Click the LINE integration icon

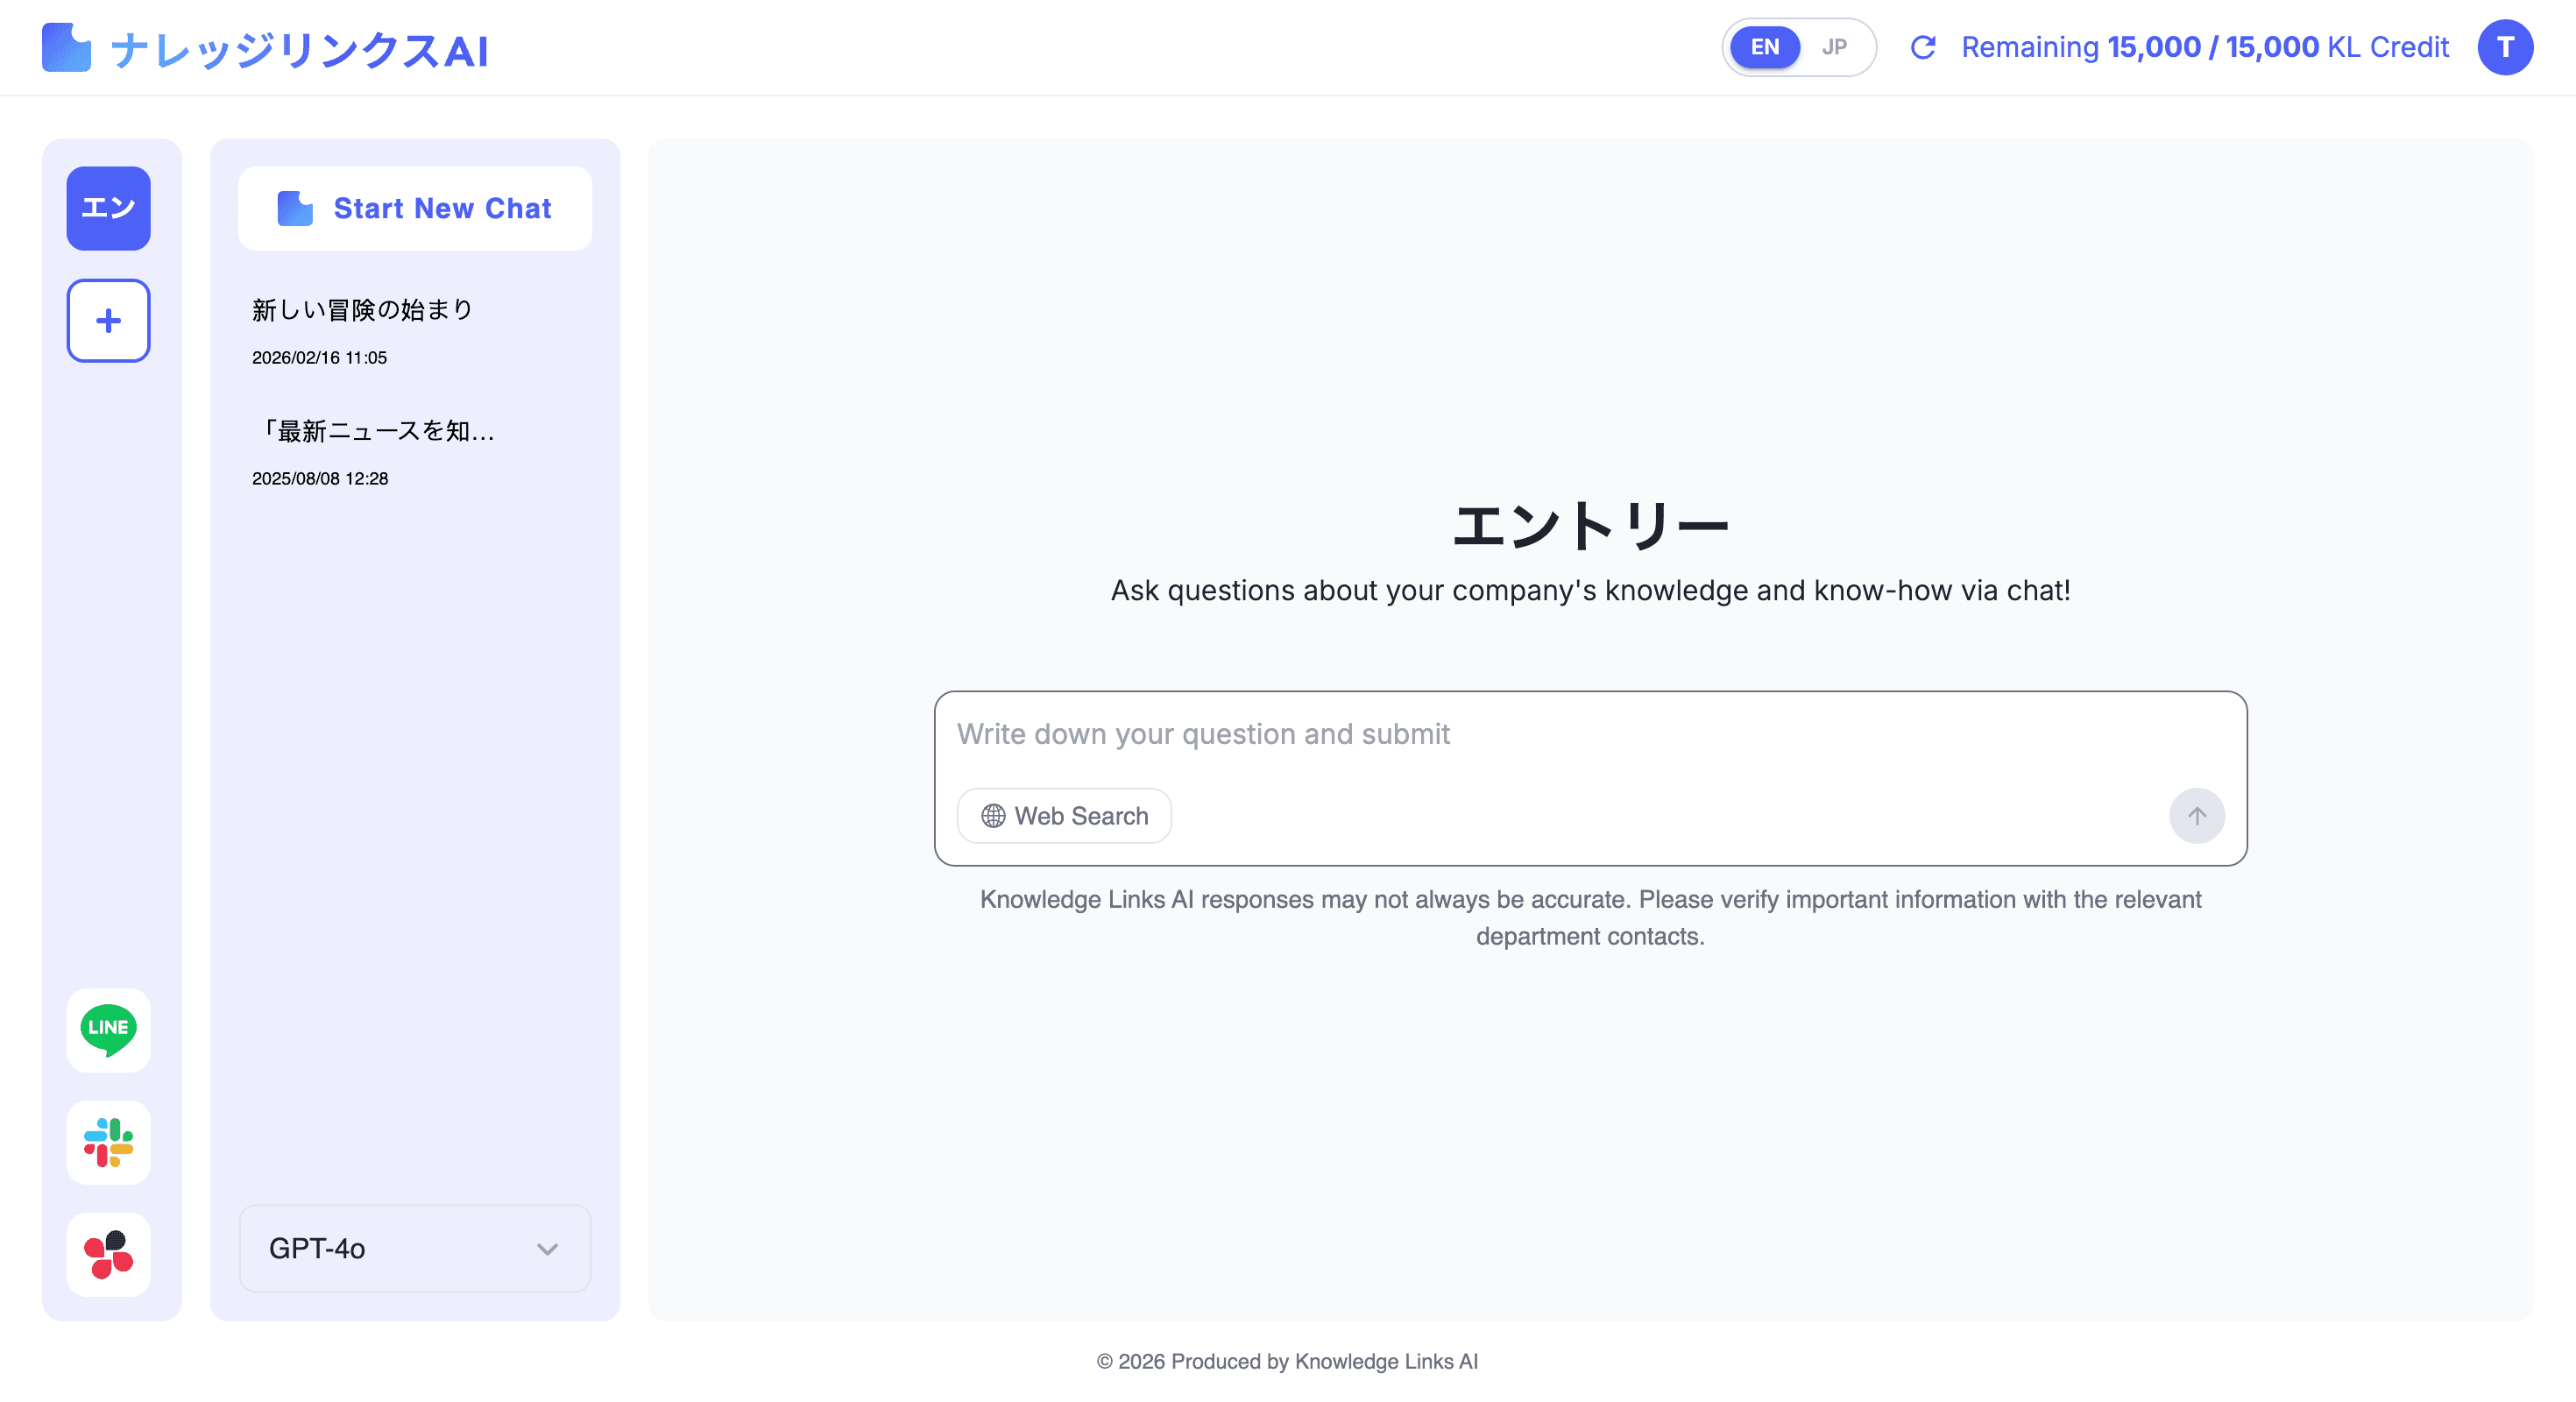tap(108, 1029)
